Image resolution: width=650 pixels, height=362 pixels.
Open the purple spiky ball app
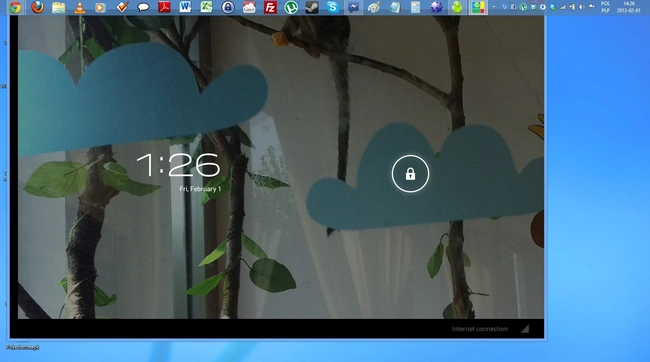(436, 7)
